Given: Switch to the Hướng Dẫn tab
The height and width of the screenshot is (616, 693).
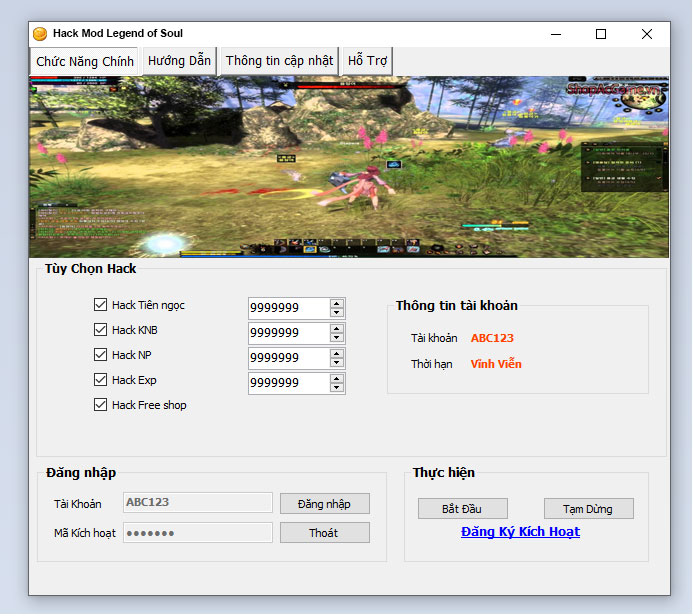Looking at the screenshot, I should click(x=179, y=61).
